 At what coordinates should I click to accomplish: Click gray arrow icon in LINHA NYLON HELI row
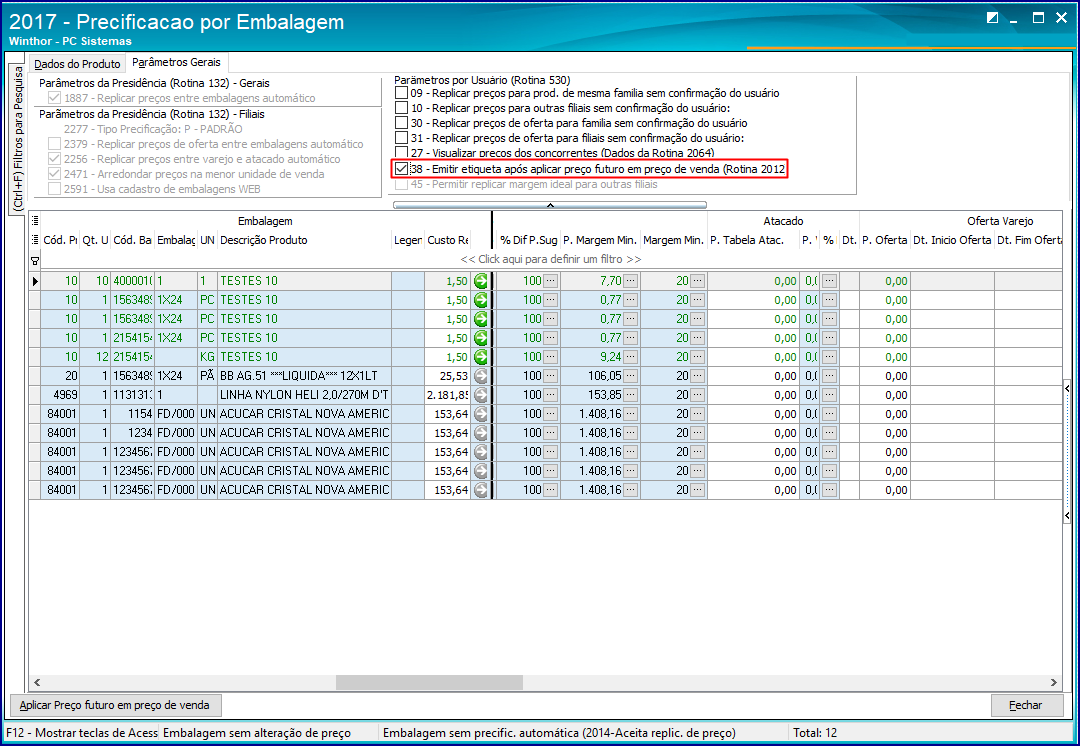pyautogui.click(x=481, y=395)
